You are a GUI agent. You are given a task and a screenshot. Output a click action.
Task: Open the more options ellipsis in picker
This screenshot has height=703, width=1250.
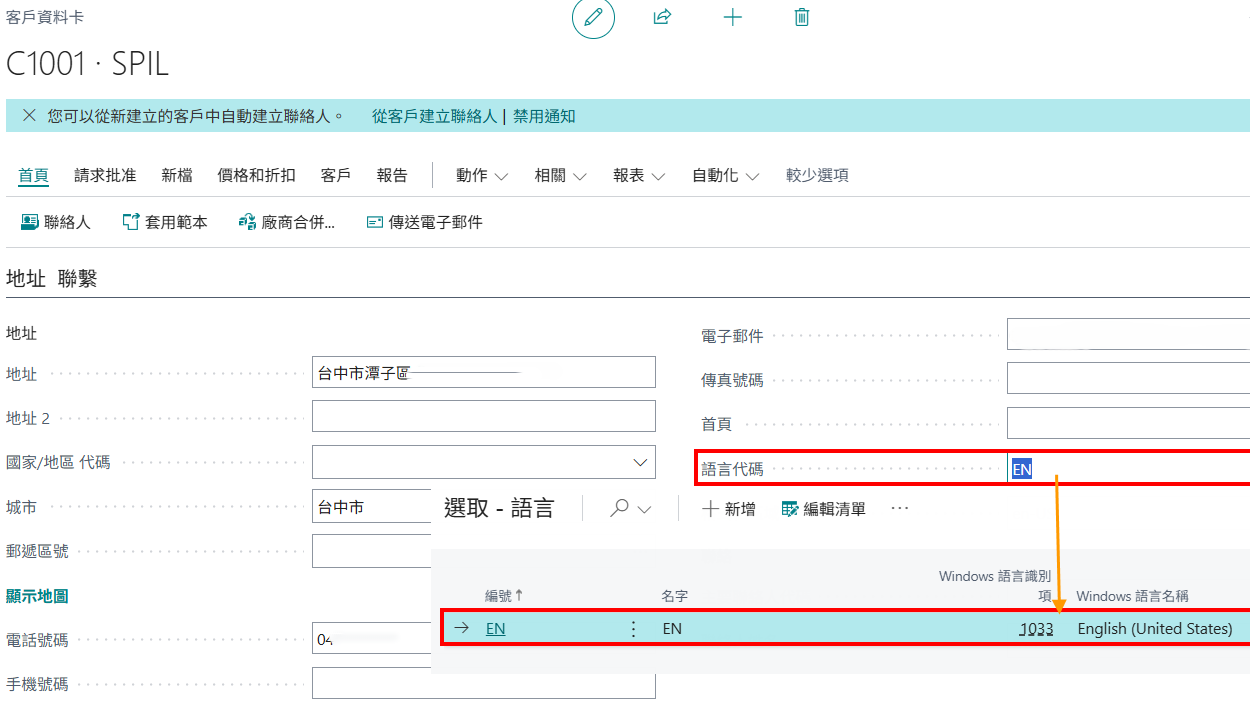(x=900, y=508)
